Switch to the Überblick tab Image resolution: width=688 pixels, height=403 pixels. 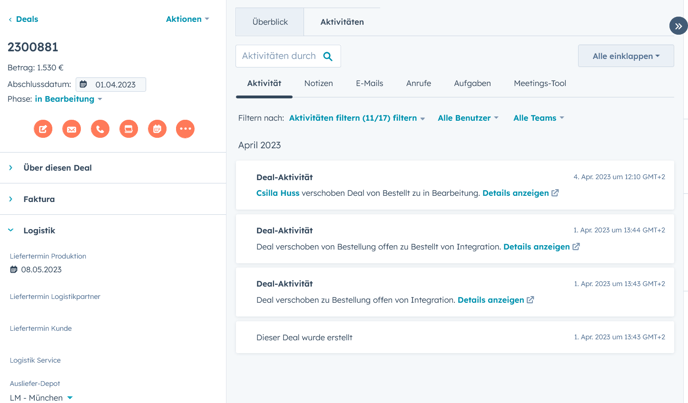[x=270, y=22]
